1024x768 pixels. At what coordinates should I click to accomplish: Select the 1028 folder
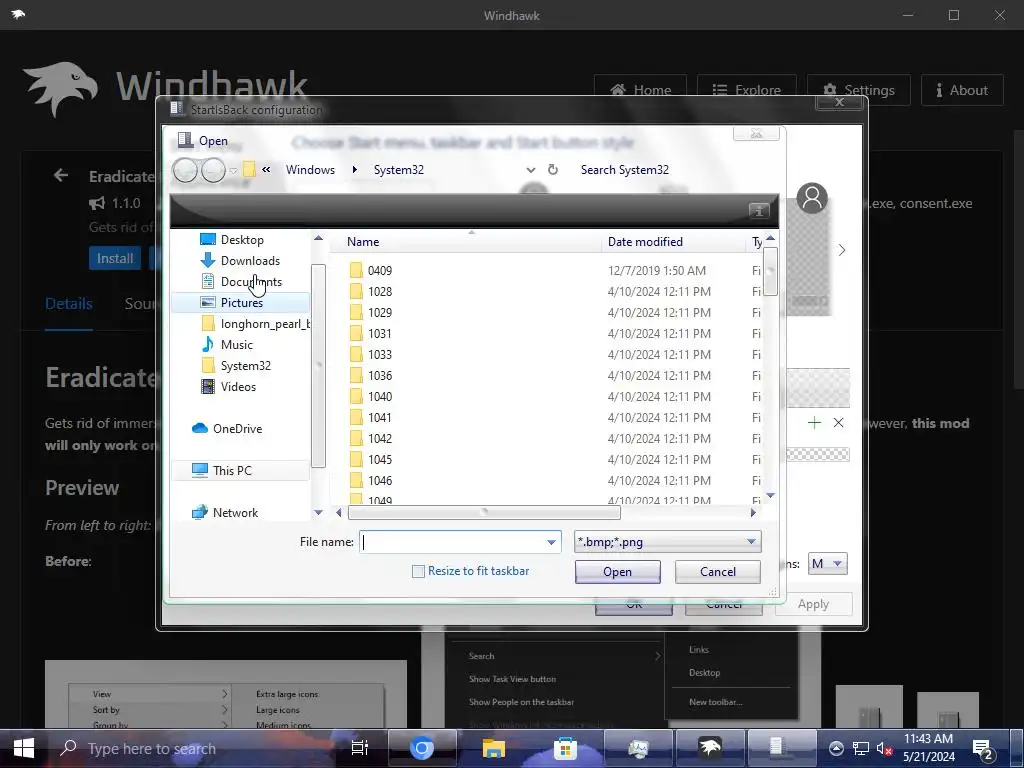[379, 291]
